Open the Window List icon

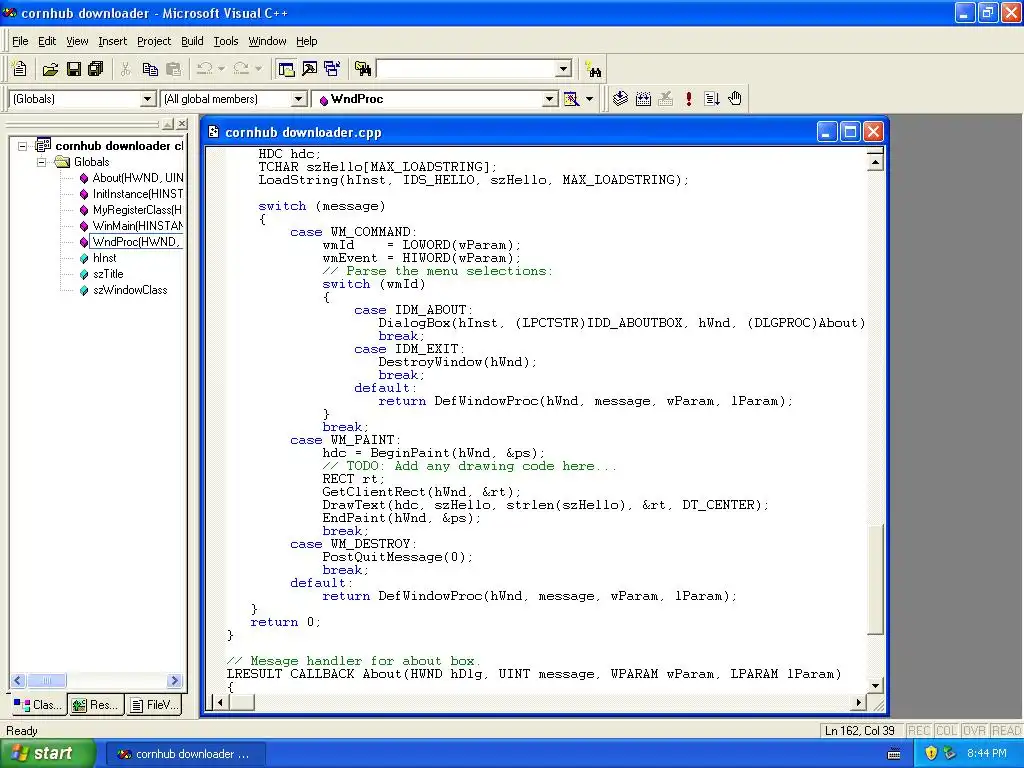point(332,69)
